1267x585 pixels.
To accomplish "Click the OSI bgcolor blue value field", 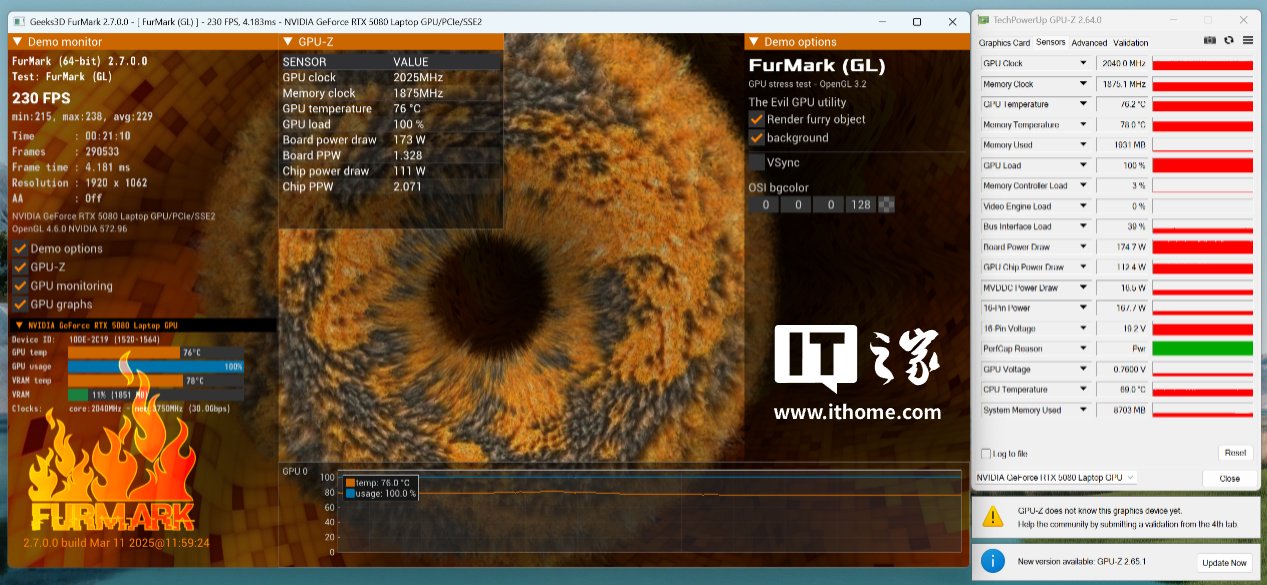I will pyautogui.click(x=829, y=205).
